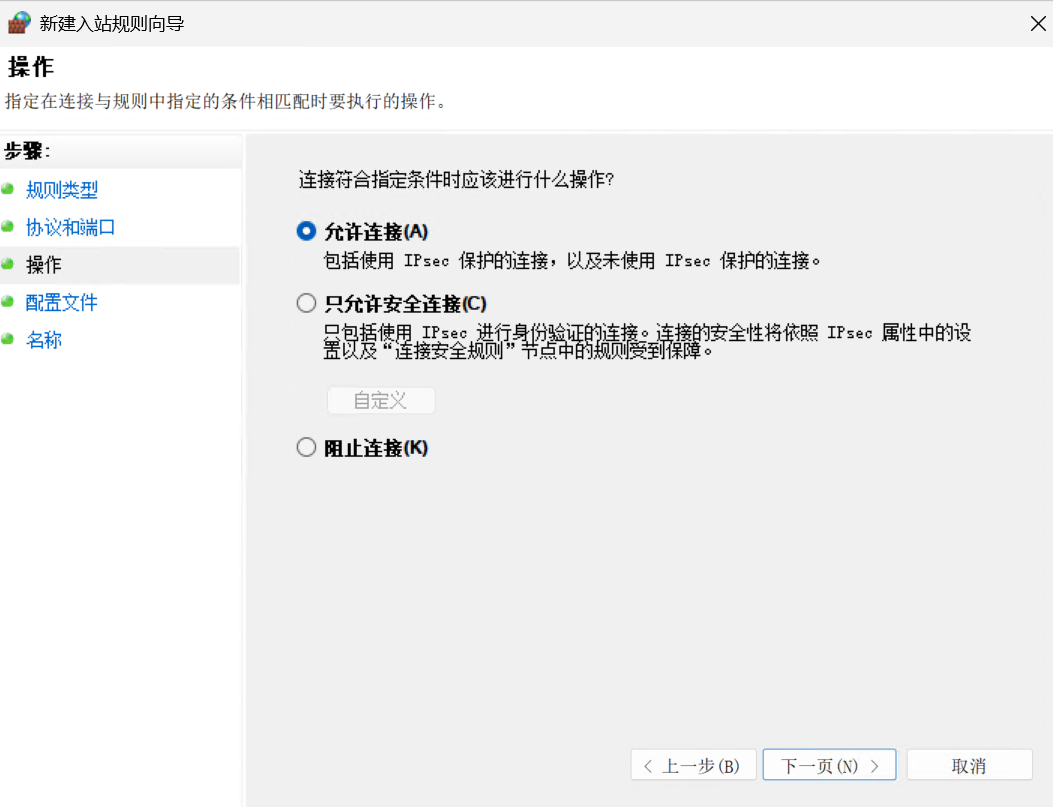Viewport: 1053px width, 807px height.
Task: Click green bullet beside 名称
Action: [8, 339]
